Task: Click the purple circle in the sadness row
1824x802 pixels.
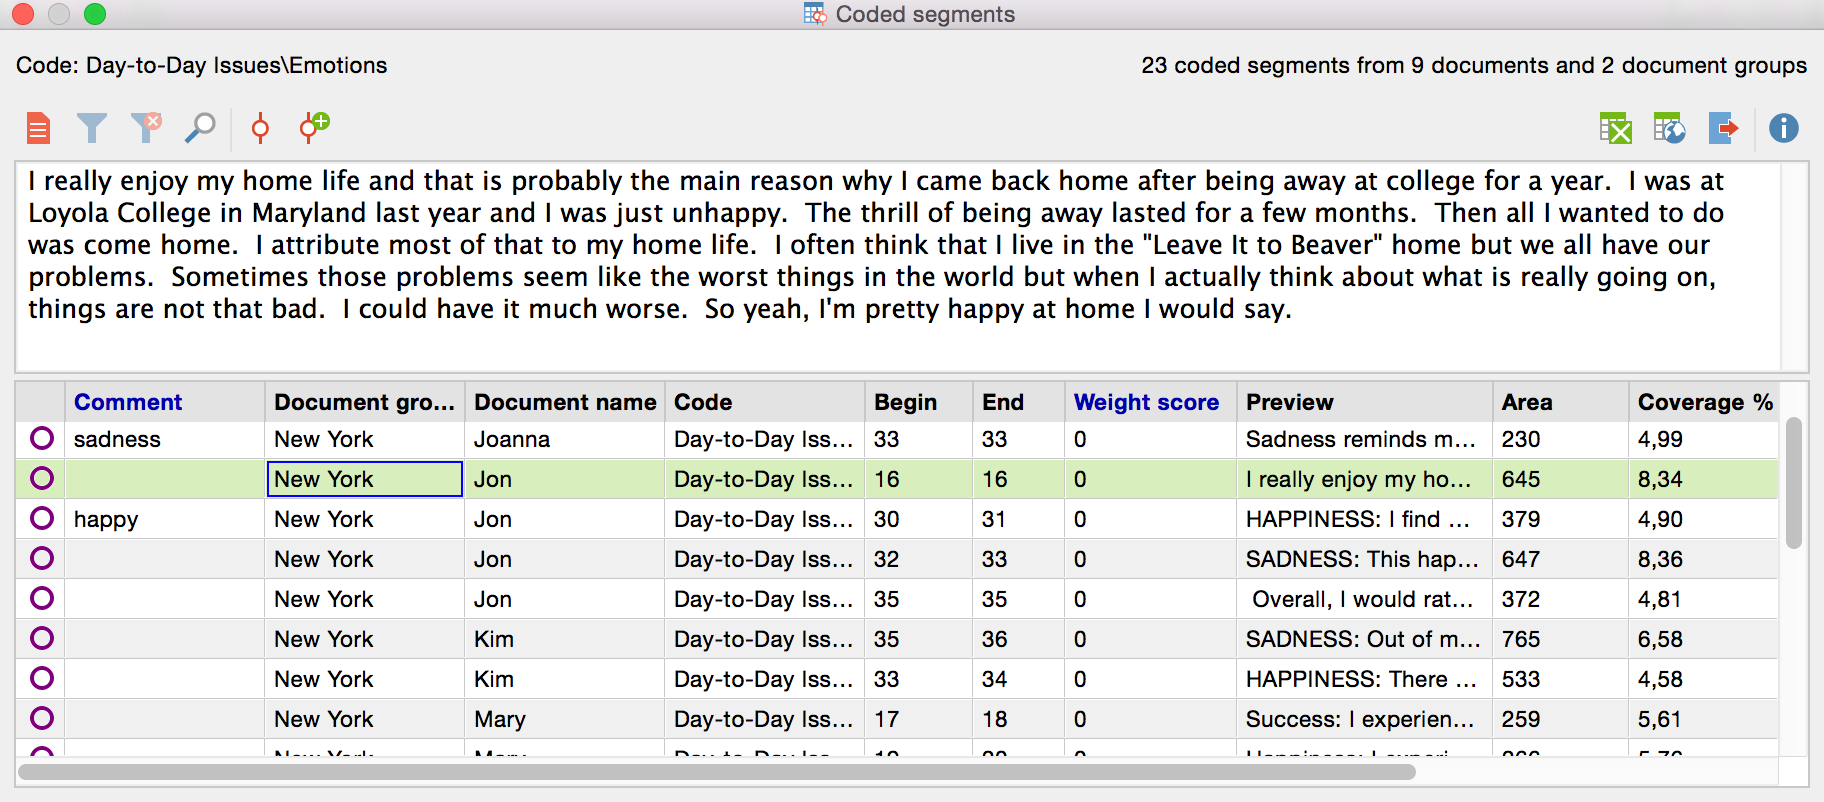Action: point(42,439)
